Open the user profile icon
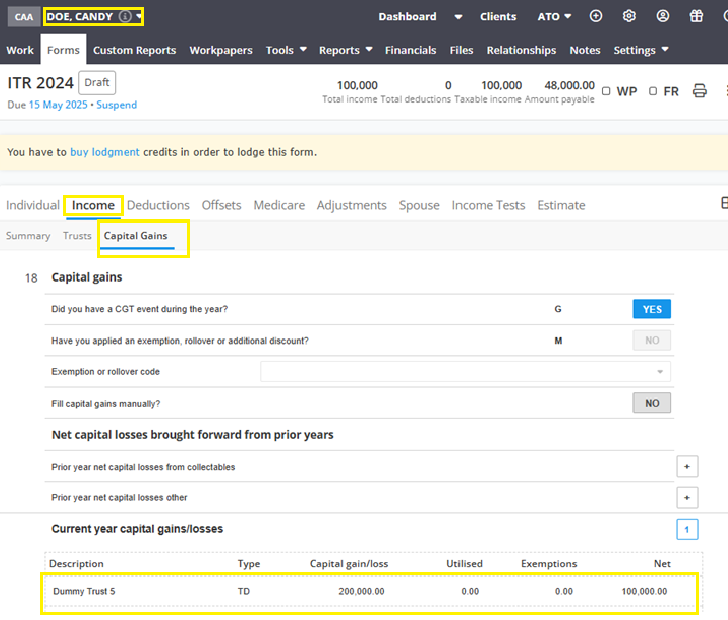Viewport: 728px width, 620px height. pyautogui.click(x=663, y=16)
